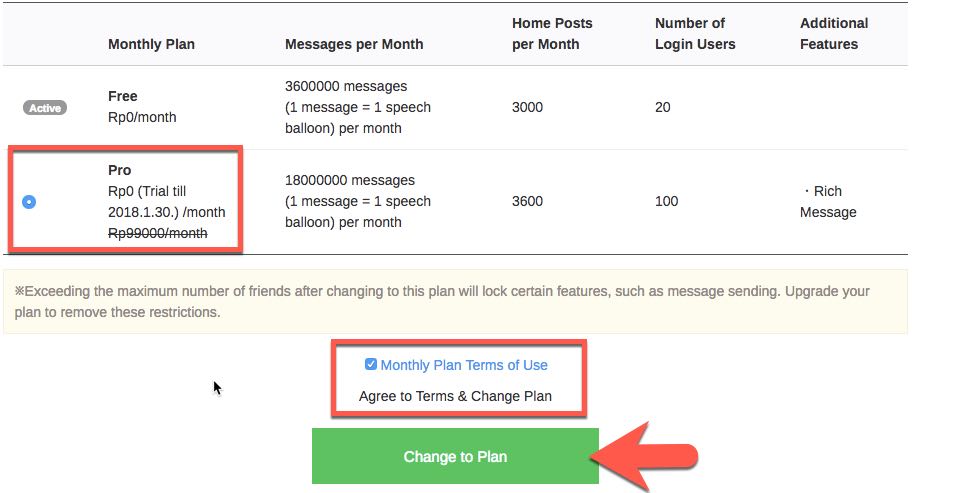
Task: Click the 3600 home posts value
Action: [x=527, y=201]
